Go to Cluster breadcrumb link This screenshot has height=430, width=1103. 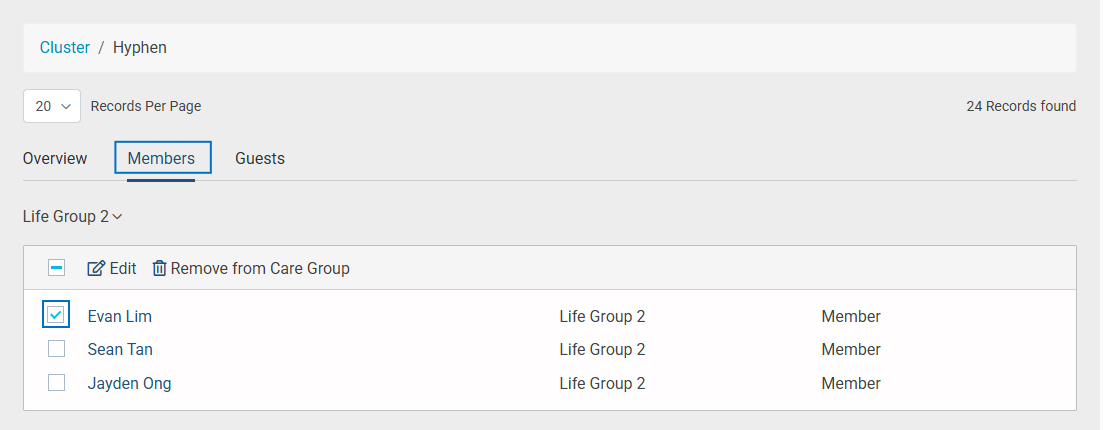click(65, 47)
